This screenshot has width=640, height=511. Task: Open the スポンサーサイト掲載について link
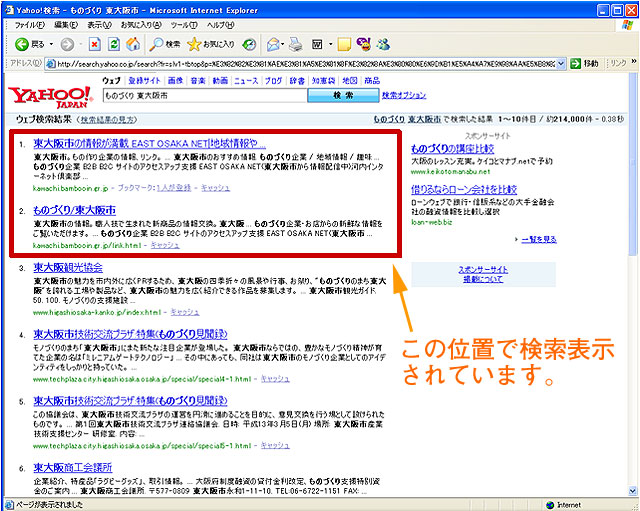pyautogui.click(x=483, y=274)
